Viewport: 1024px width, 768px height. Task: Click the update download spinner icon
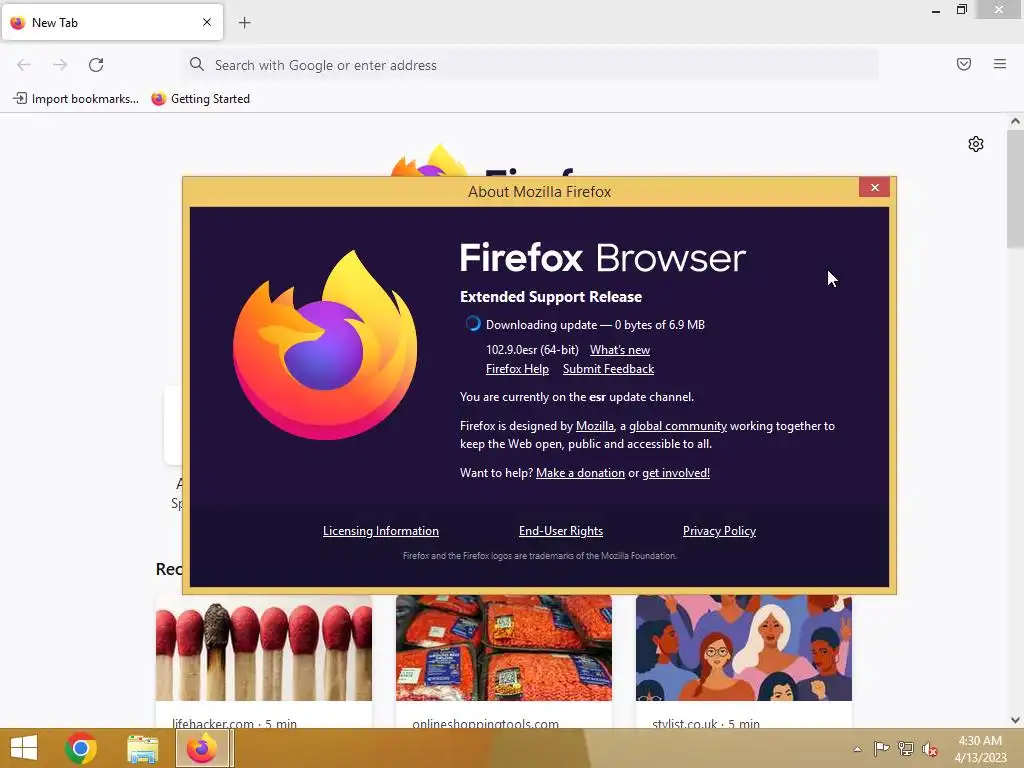[473, 324]
